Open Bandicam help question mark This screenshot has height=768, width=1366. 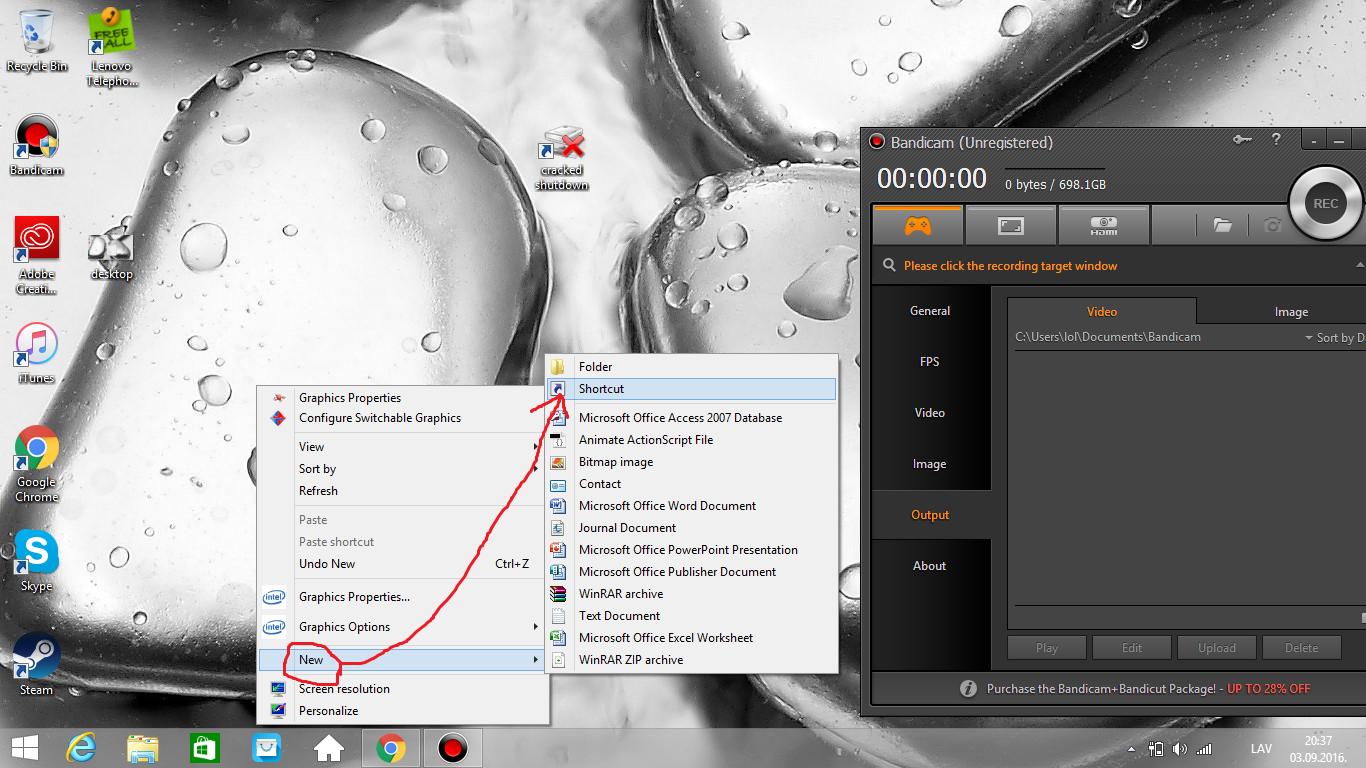(x=1276, y=140)
